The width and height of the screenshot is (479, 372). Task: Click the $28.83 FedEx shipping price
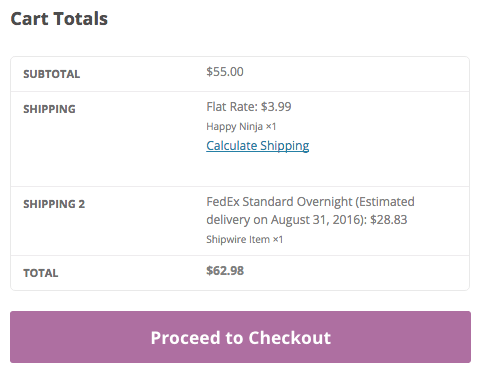[x=389, y=220]
